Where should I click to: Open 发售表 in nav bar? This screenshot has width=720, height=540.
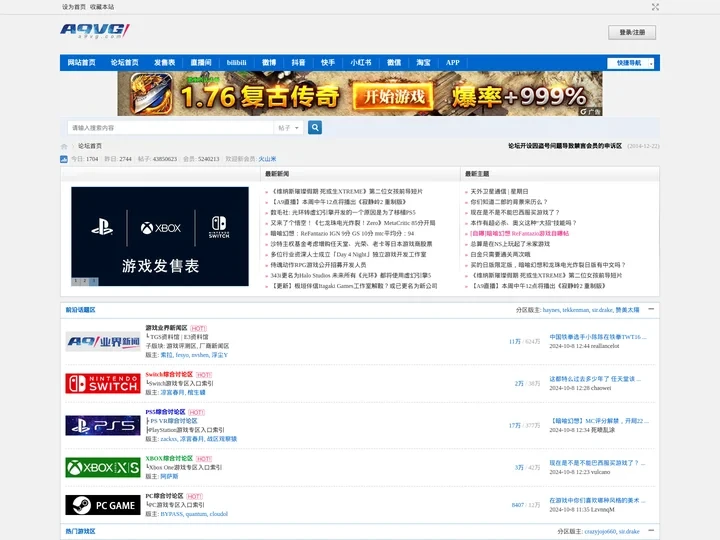164,62
